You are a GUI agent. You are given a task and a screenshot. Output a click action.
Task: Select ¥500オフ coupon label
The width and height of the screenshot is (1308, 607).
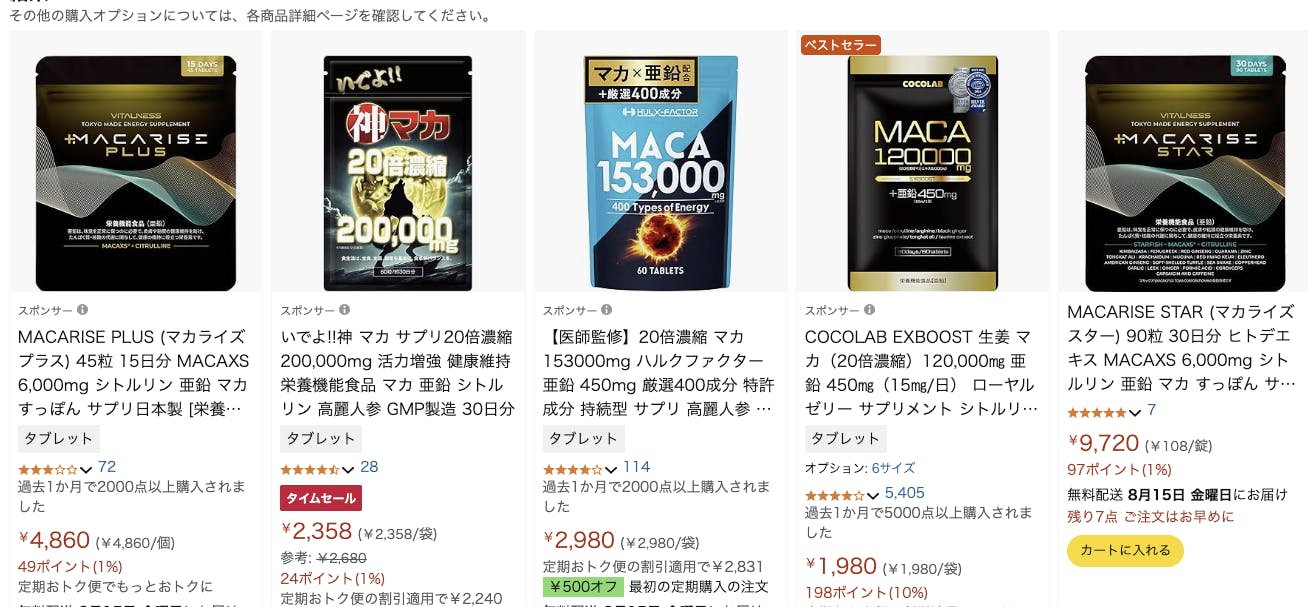(583, 587)
